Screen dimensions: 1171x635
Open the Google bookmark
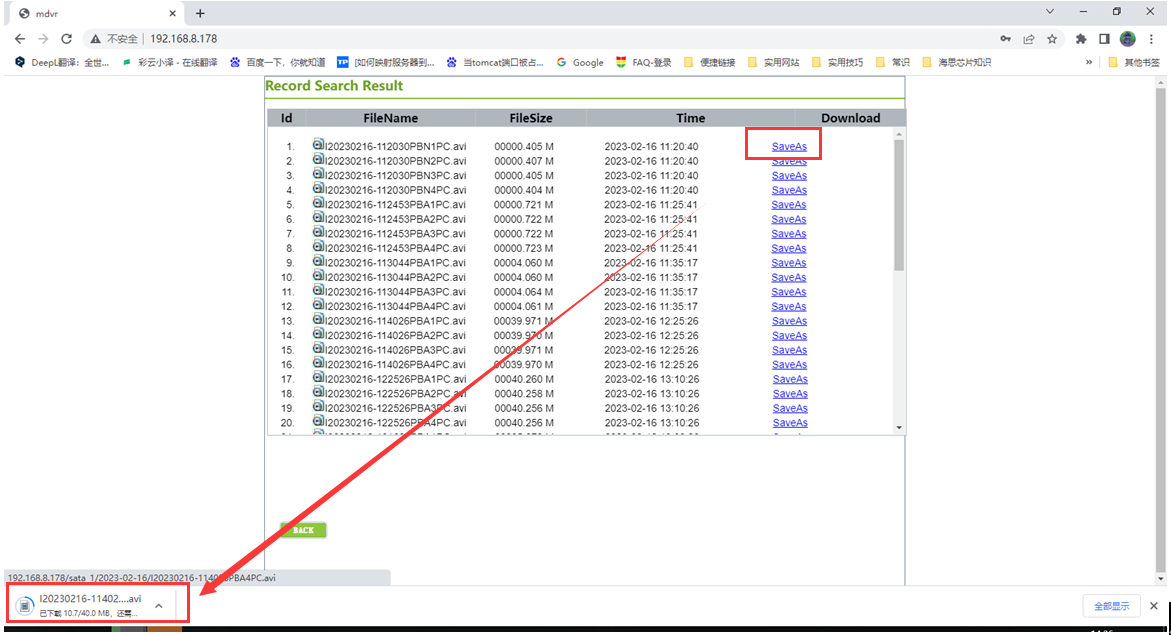(580, 63)
